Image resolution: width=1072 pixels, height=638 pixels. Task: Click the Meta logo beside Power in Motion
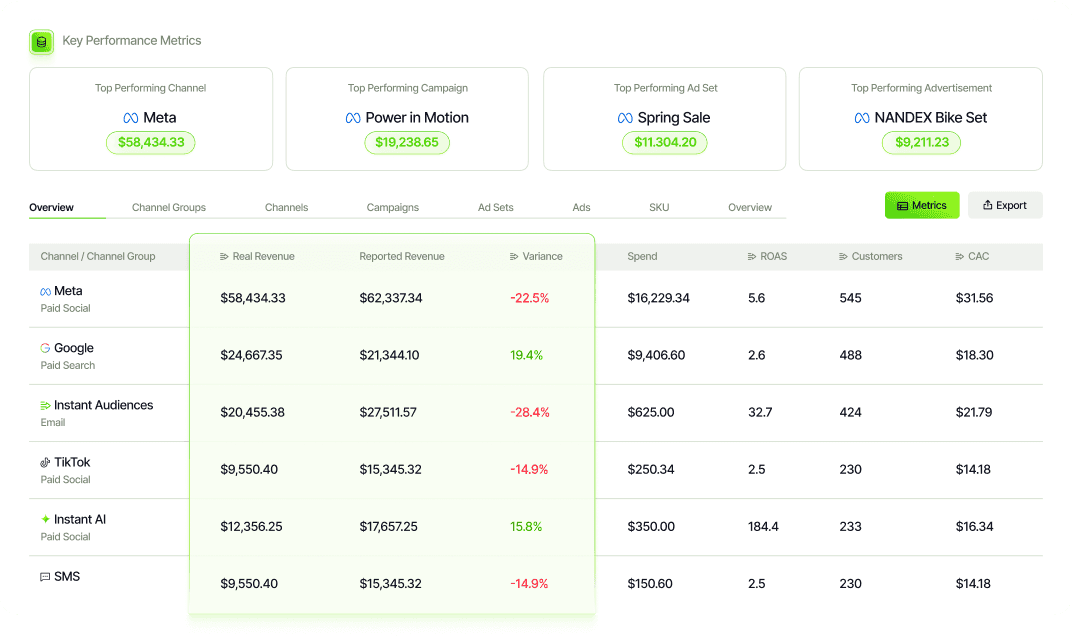tap(353, 118)
